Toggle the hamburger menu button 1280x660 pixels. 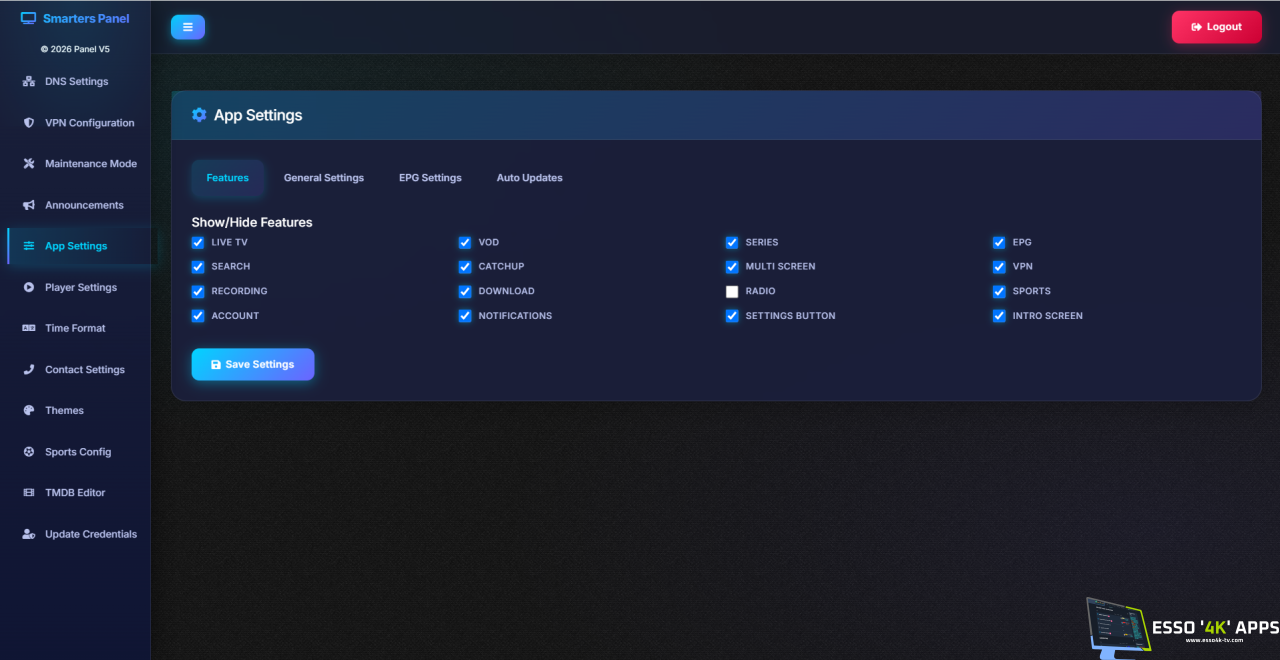point(188,27)
